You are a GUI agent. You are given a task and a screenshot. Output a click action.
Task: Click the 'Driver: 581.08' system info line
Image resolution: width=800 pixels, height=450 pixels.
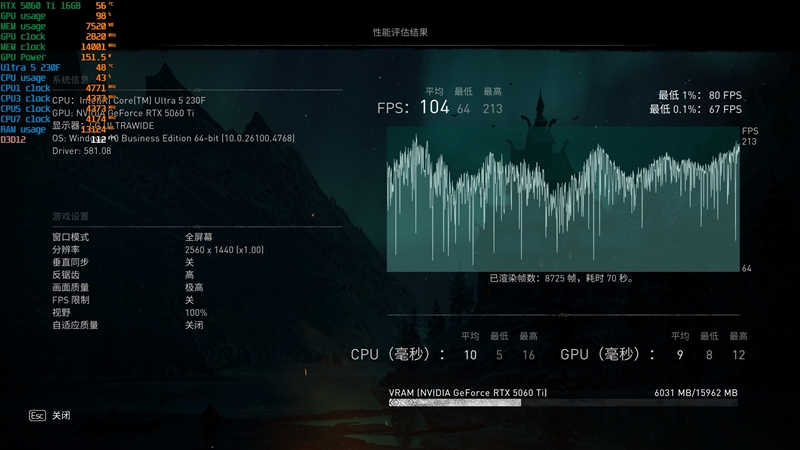point(82,151)
